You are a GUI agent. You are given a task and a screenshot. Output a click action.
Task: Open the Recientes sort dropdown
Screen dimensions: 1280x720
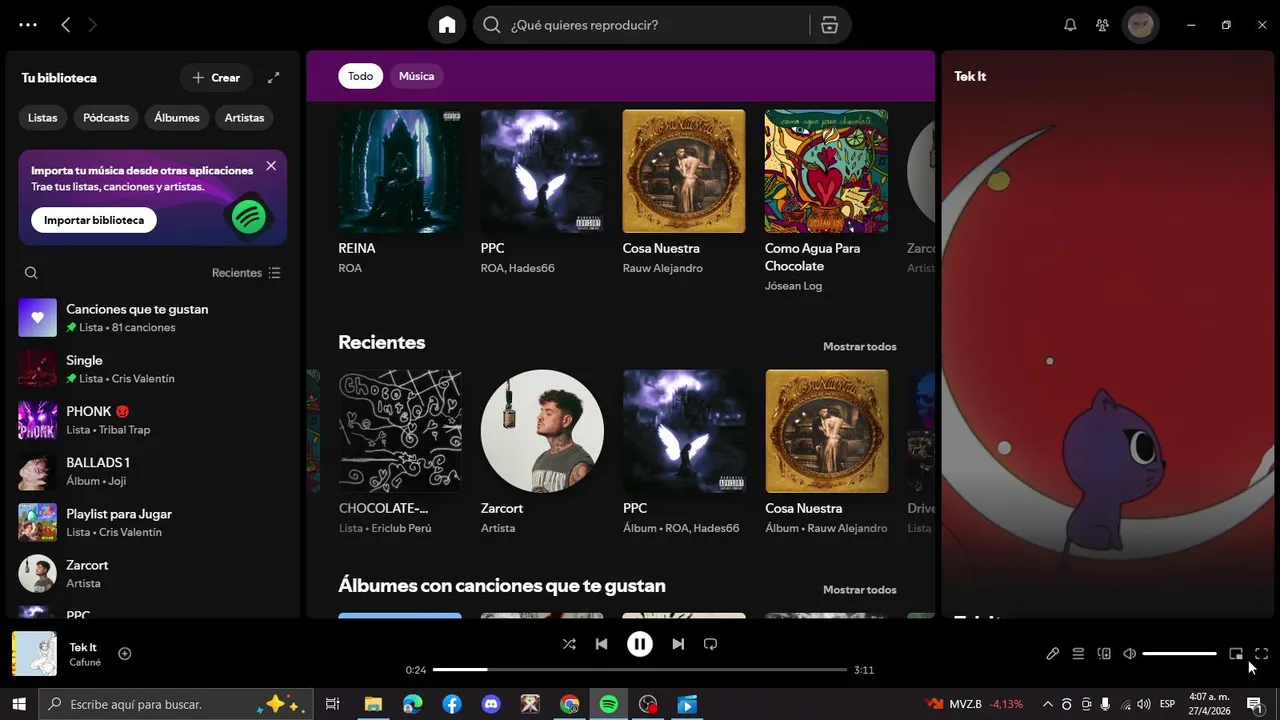point(246,273)
